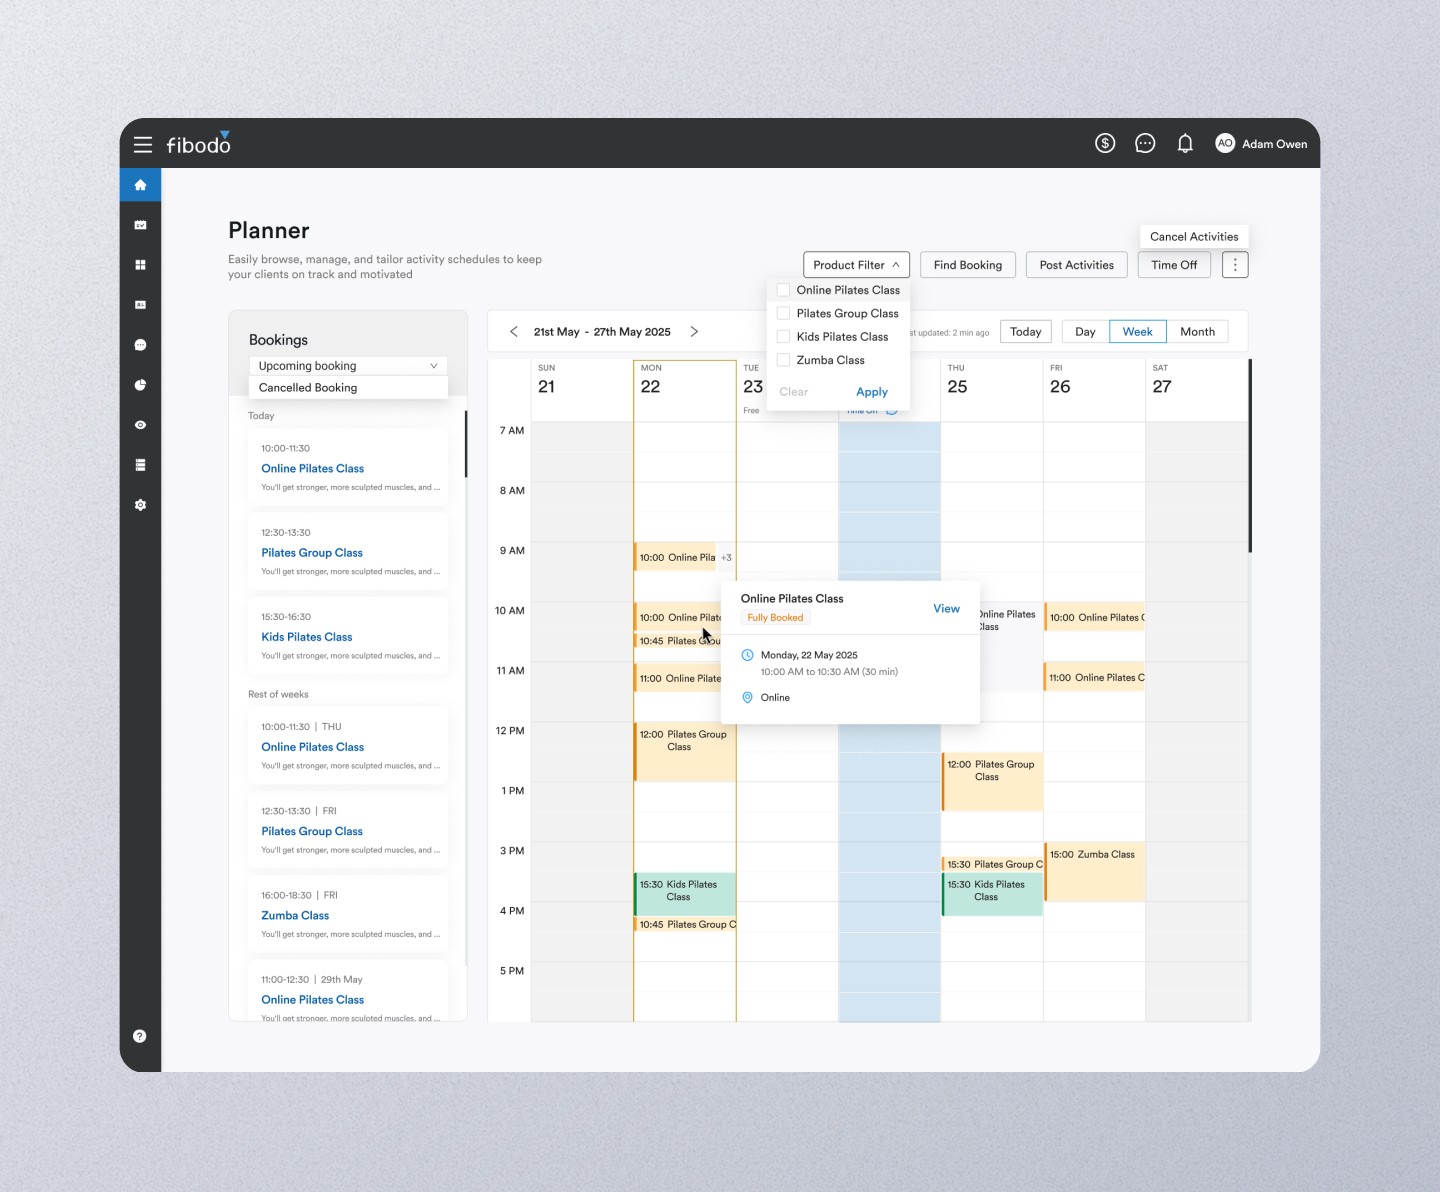This screenshot has width=1440, height=1192.
Task: Click the bookings list scrollbar
Action: [x=466, y=443]
